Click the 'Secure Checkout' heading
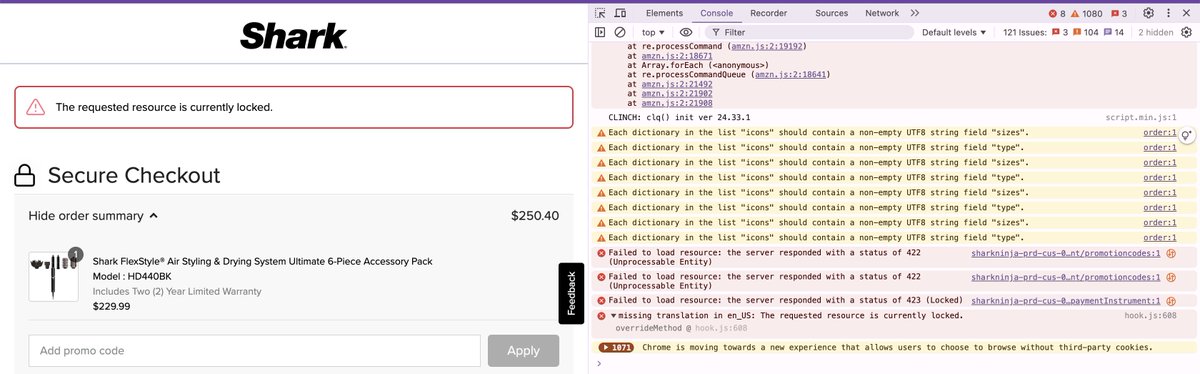This screenshot has width=1200, height=374. (134, 176)
